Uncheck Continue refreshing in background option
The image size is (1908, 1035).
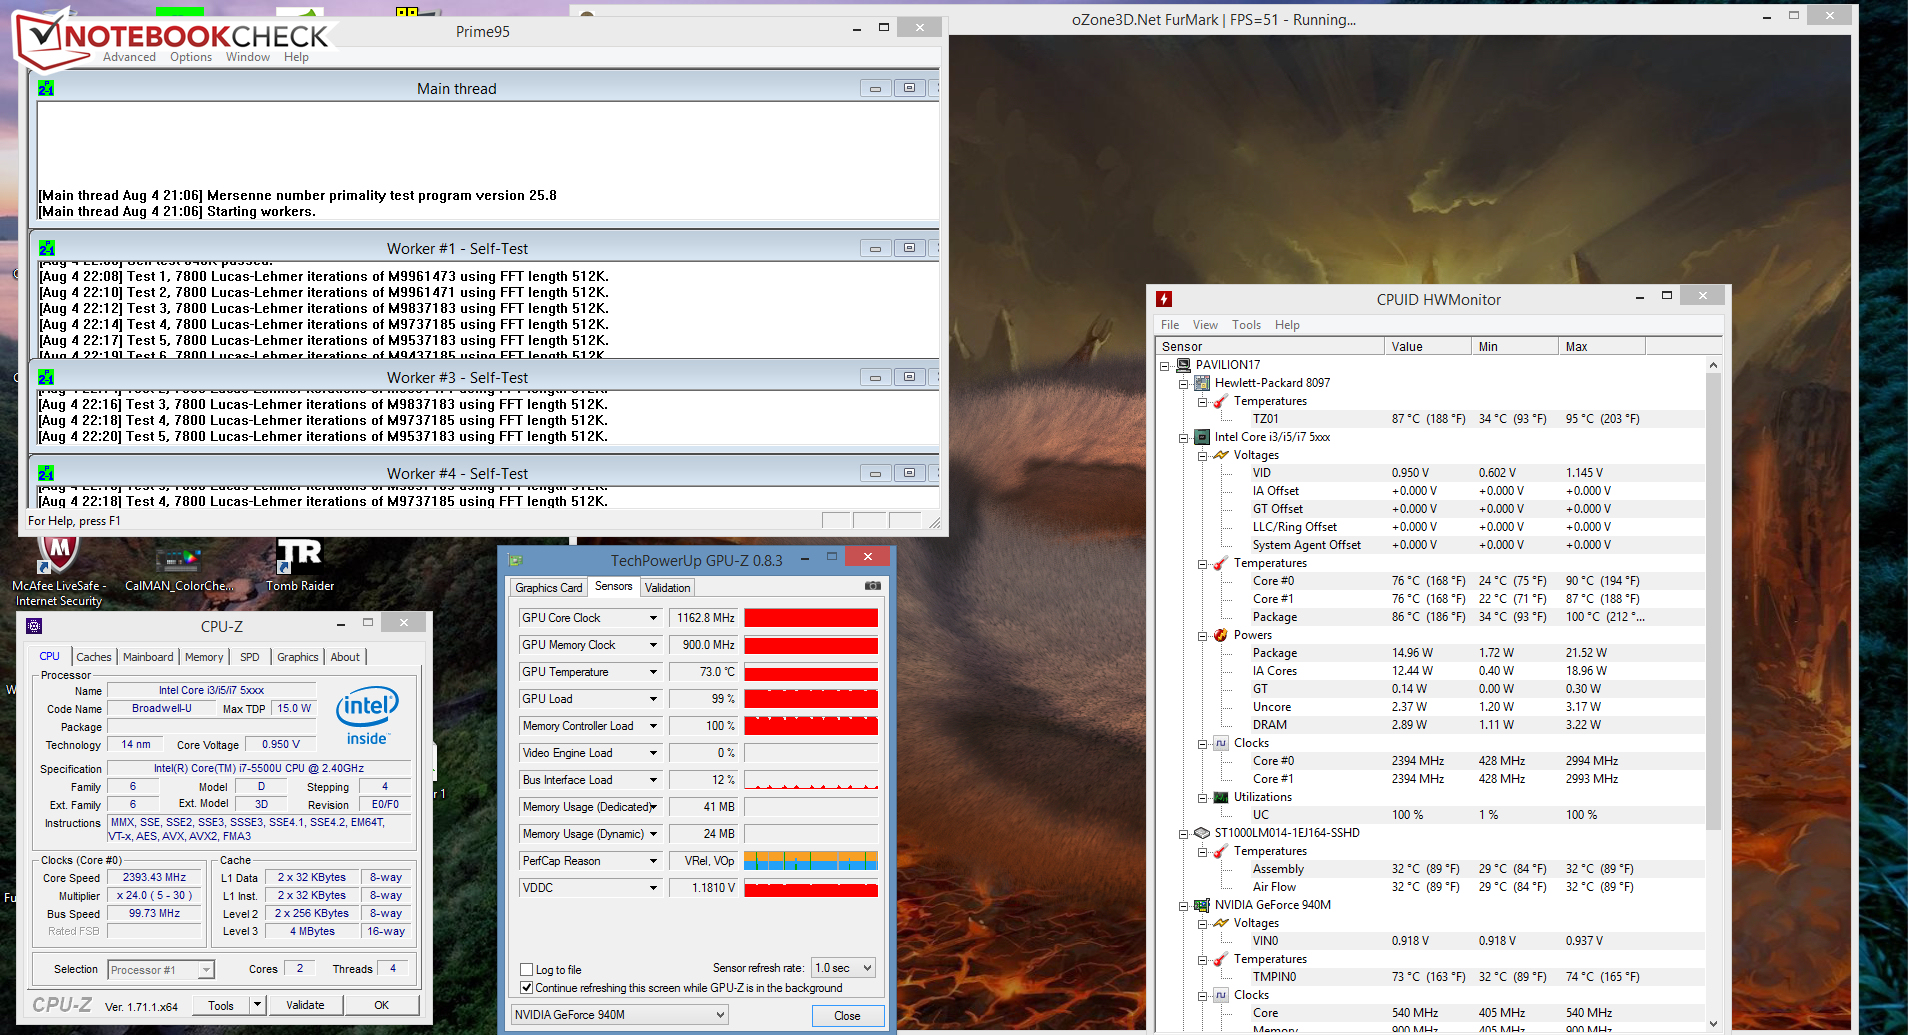527,988
